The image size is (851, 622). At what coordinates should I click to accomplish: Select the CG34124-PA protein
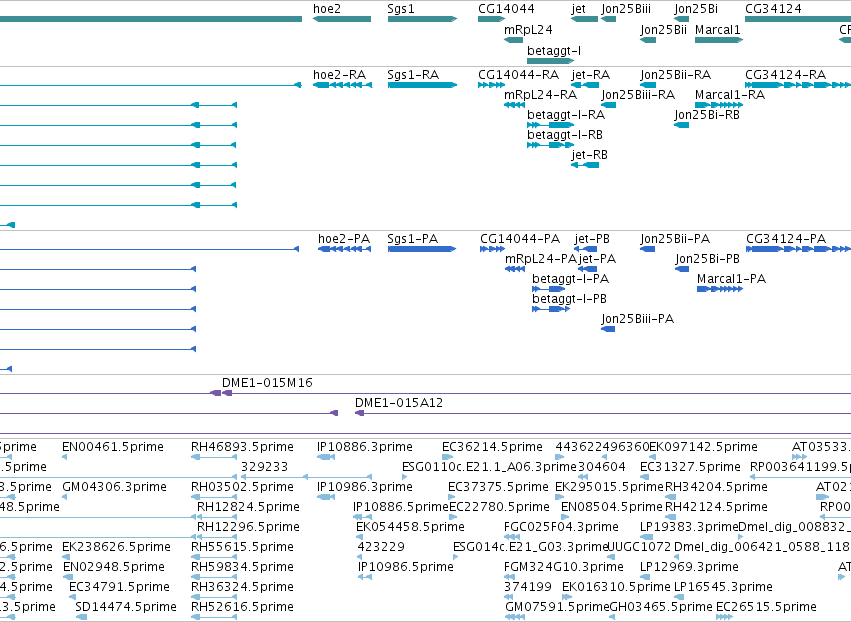coord(798,249)
